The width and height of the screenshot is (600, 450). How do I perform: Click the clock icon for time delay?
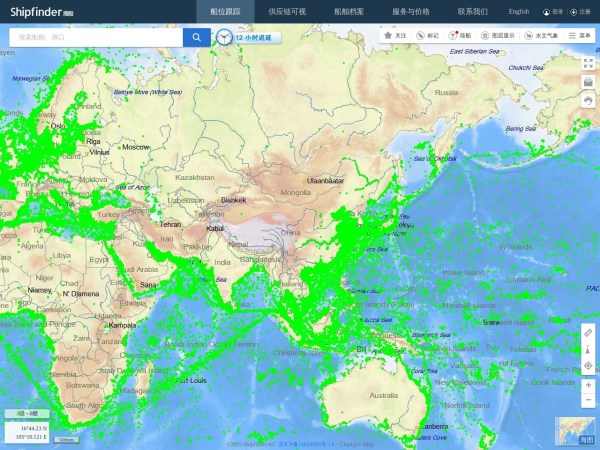(224, 37)
